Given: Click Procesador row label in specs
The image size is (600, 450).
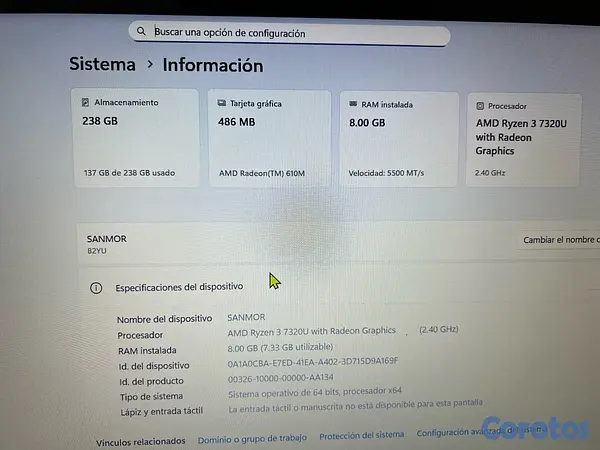Looking at the screenshot, I should coord(140,336).
